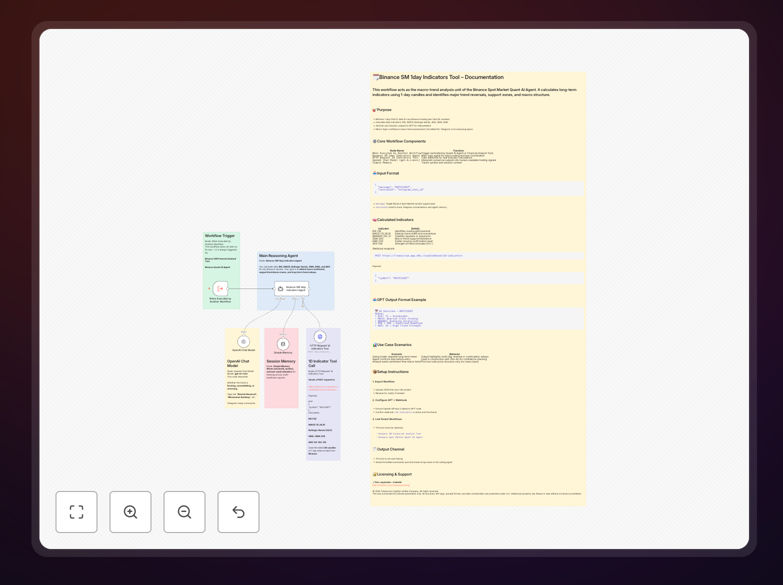Open the red support link in Licensing section

(391, 485)
